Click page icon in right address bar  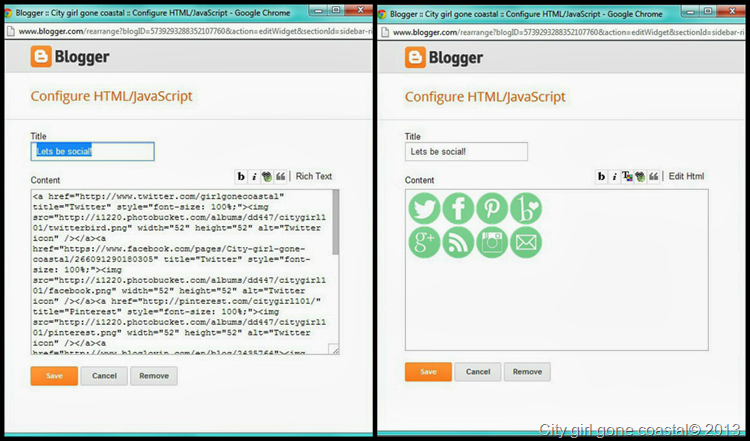coord(385,32)
